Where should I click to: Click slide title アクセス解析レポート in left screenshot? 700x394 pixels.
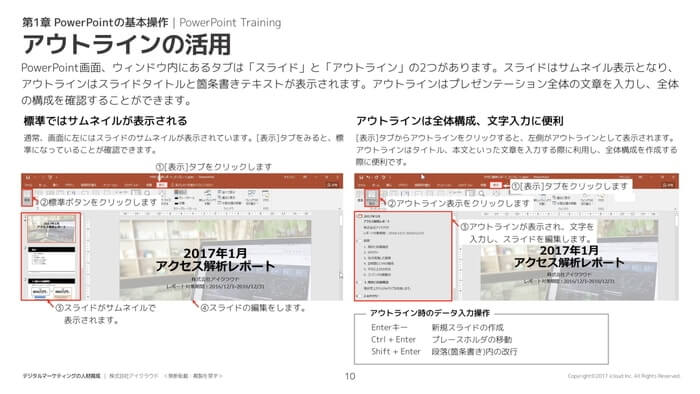click(x=215, y=266)
